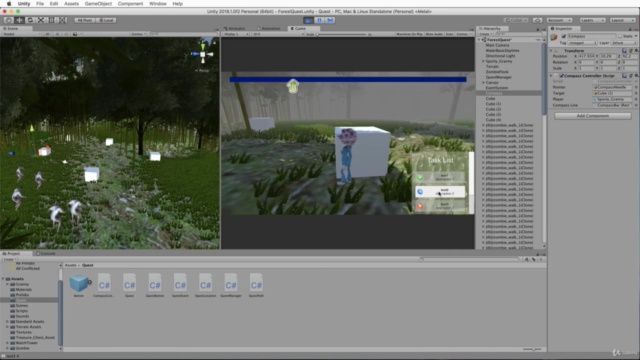The width and height of the screenshot is (640, 360).
Task: Open the Layer dropdown in Inspector
Action: click(624, 43)
